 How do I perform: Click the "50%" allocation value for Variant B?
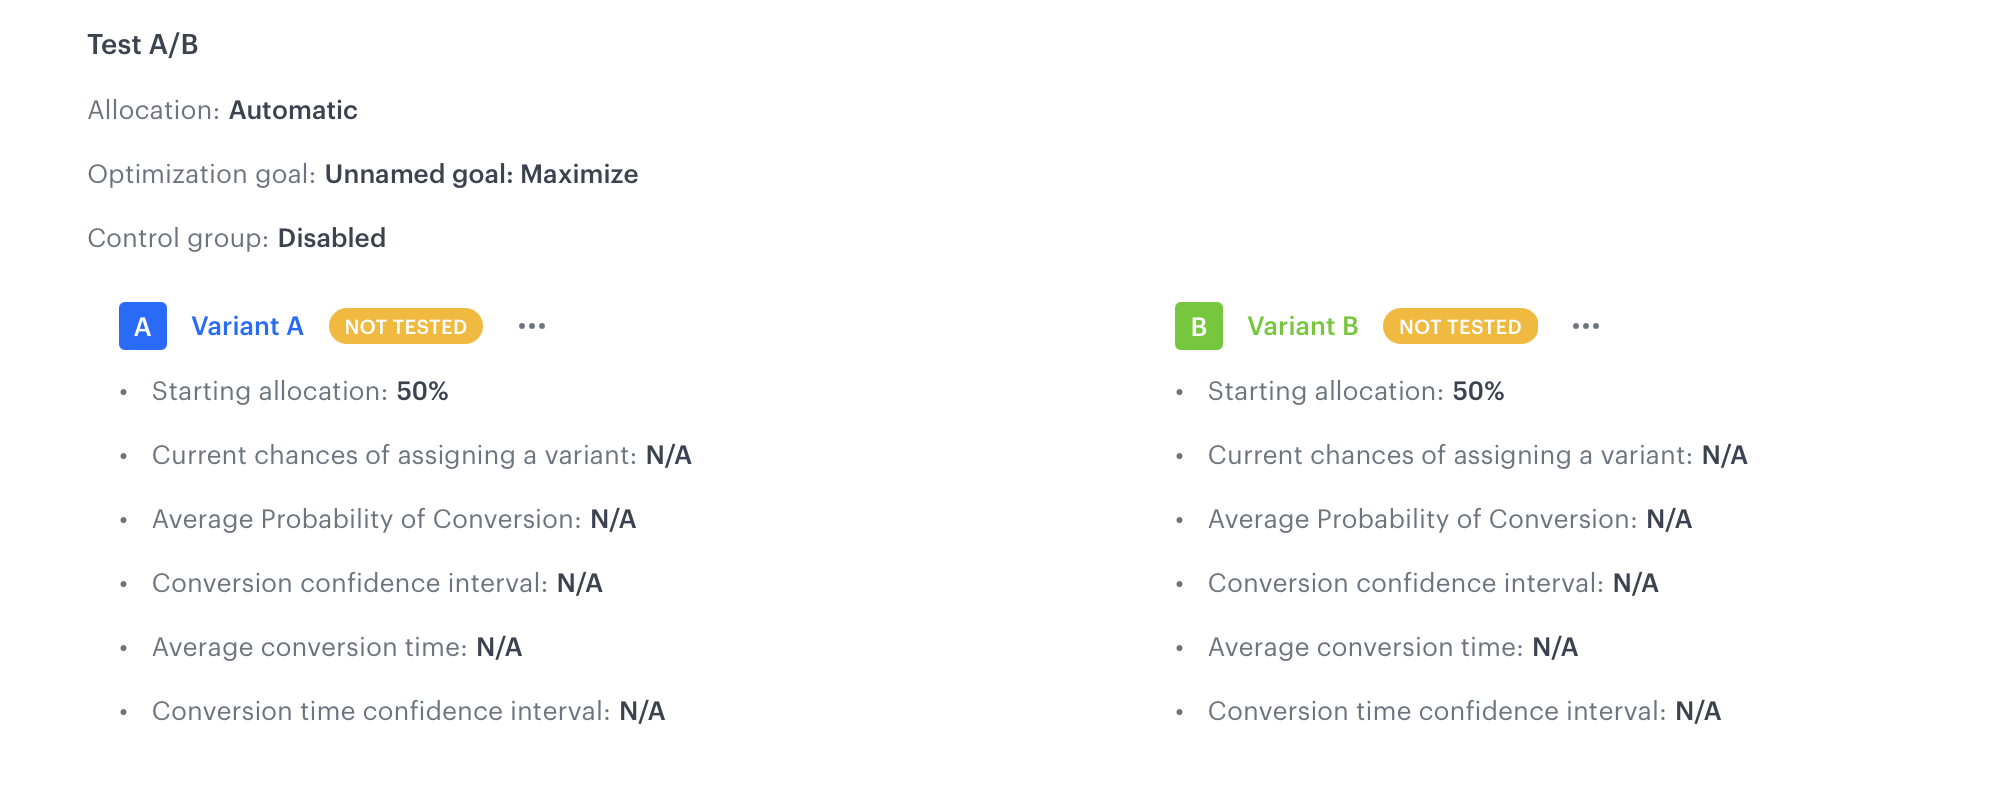tap(1478, 392)
